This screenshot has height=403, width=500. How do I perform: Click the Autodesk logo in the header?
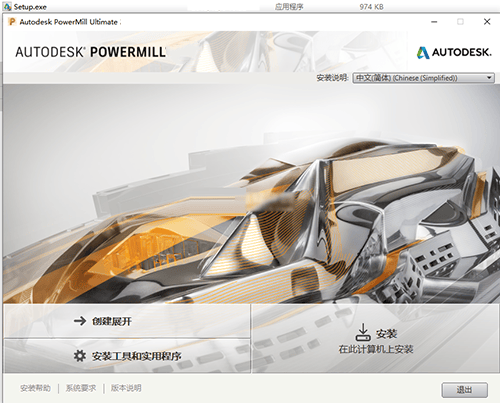click(x=454, y=52)
